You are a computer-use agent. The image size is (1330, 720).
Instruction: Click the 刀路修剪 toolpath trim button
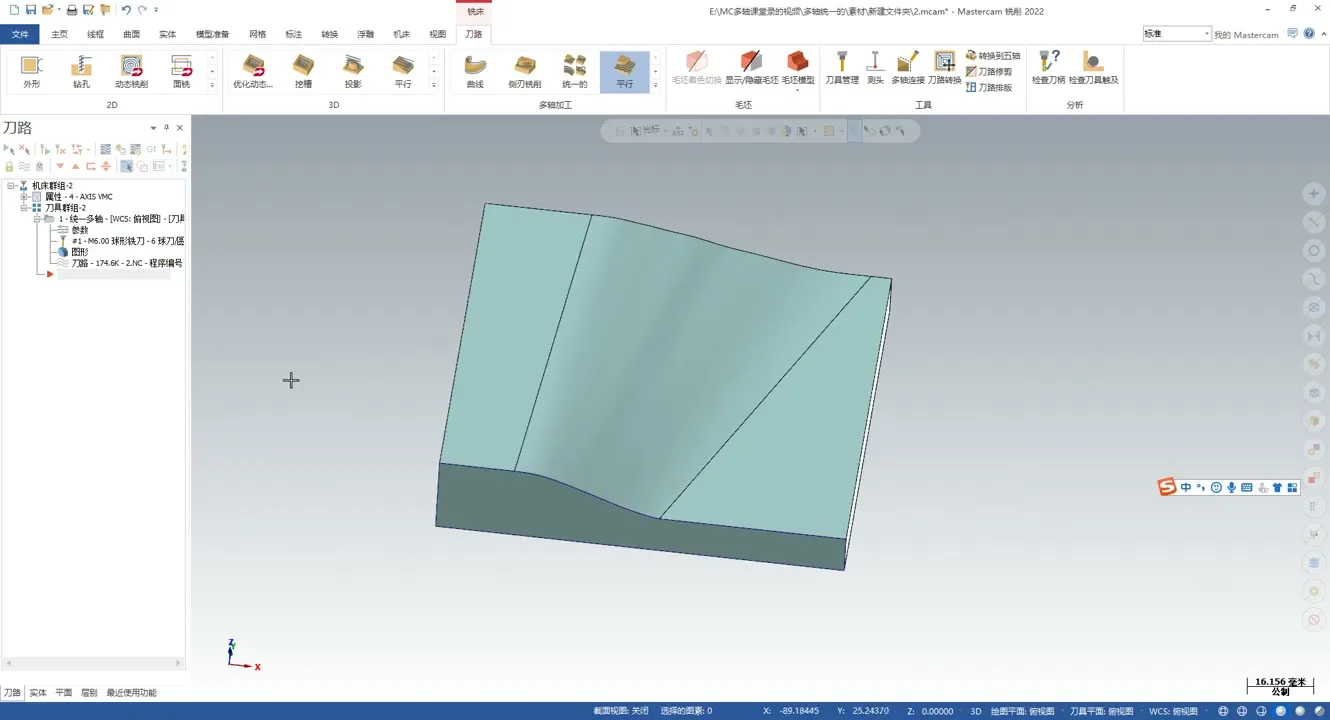(x=989, y=72)
